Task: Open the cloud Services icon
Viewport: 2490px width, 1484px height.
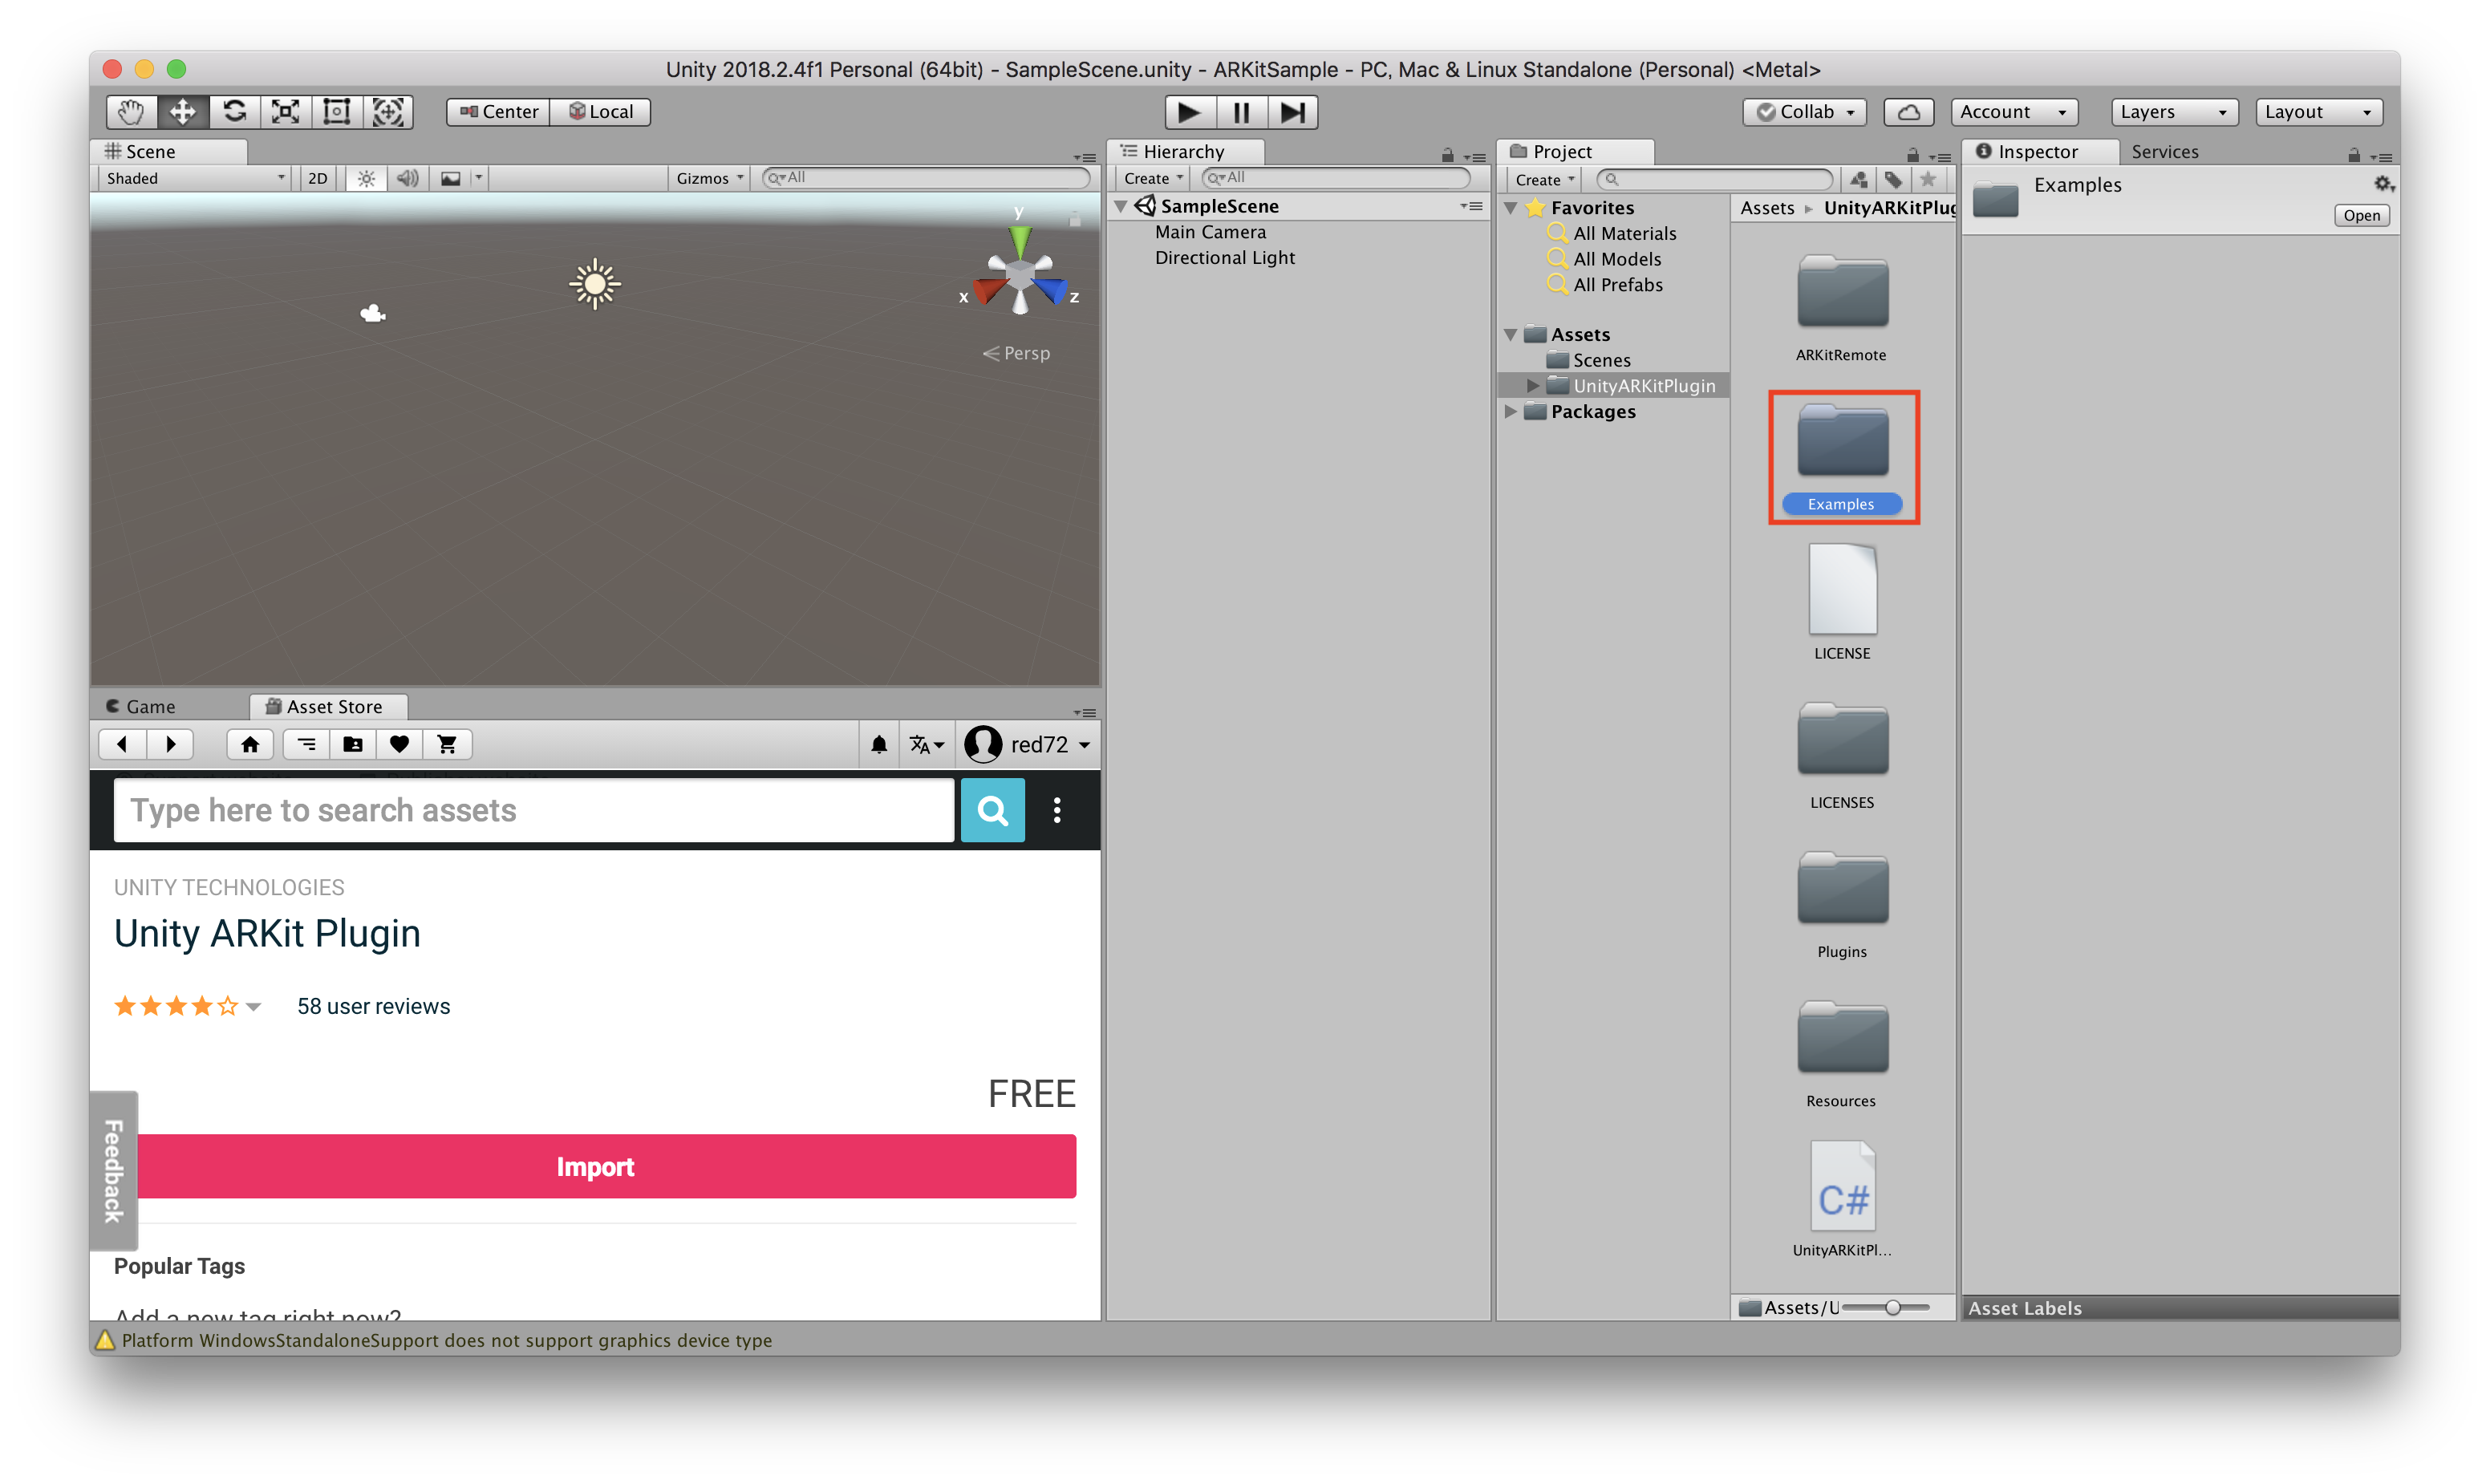Action: pos(1908,112)
